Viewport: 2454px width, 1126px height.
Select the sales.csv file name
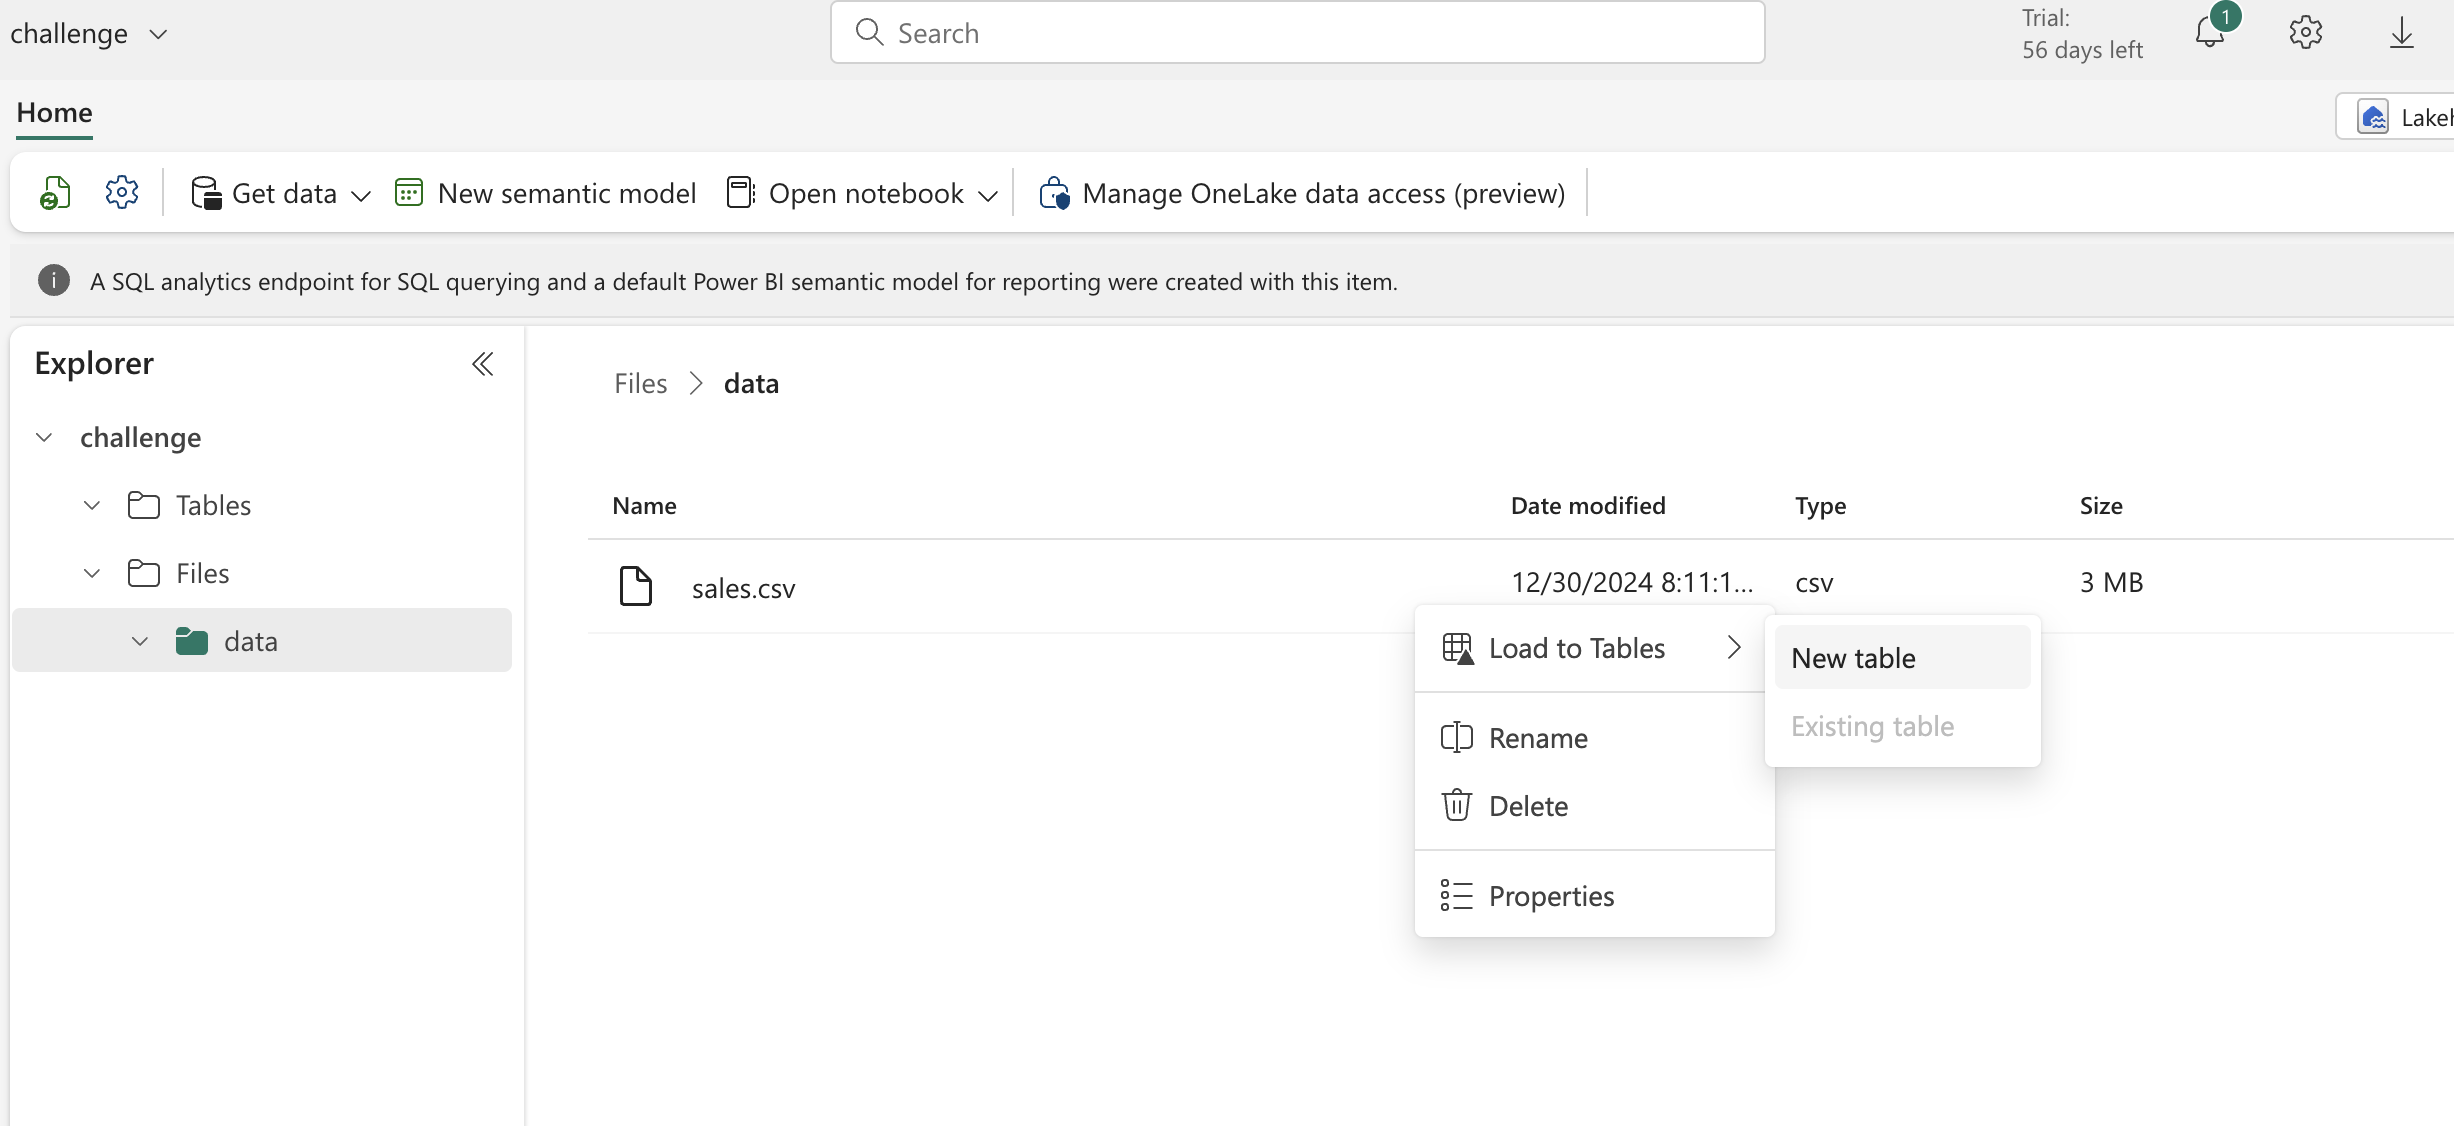tap(743, 588)
